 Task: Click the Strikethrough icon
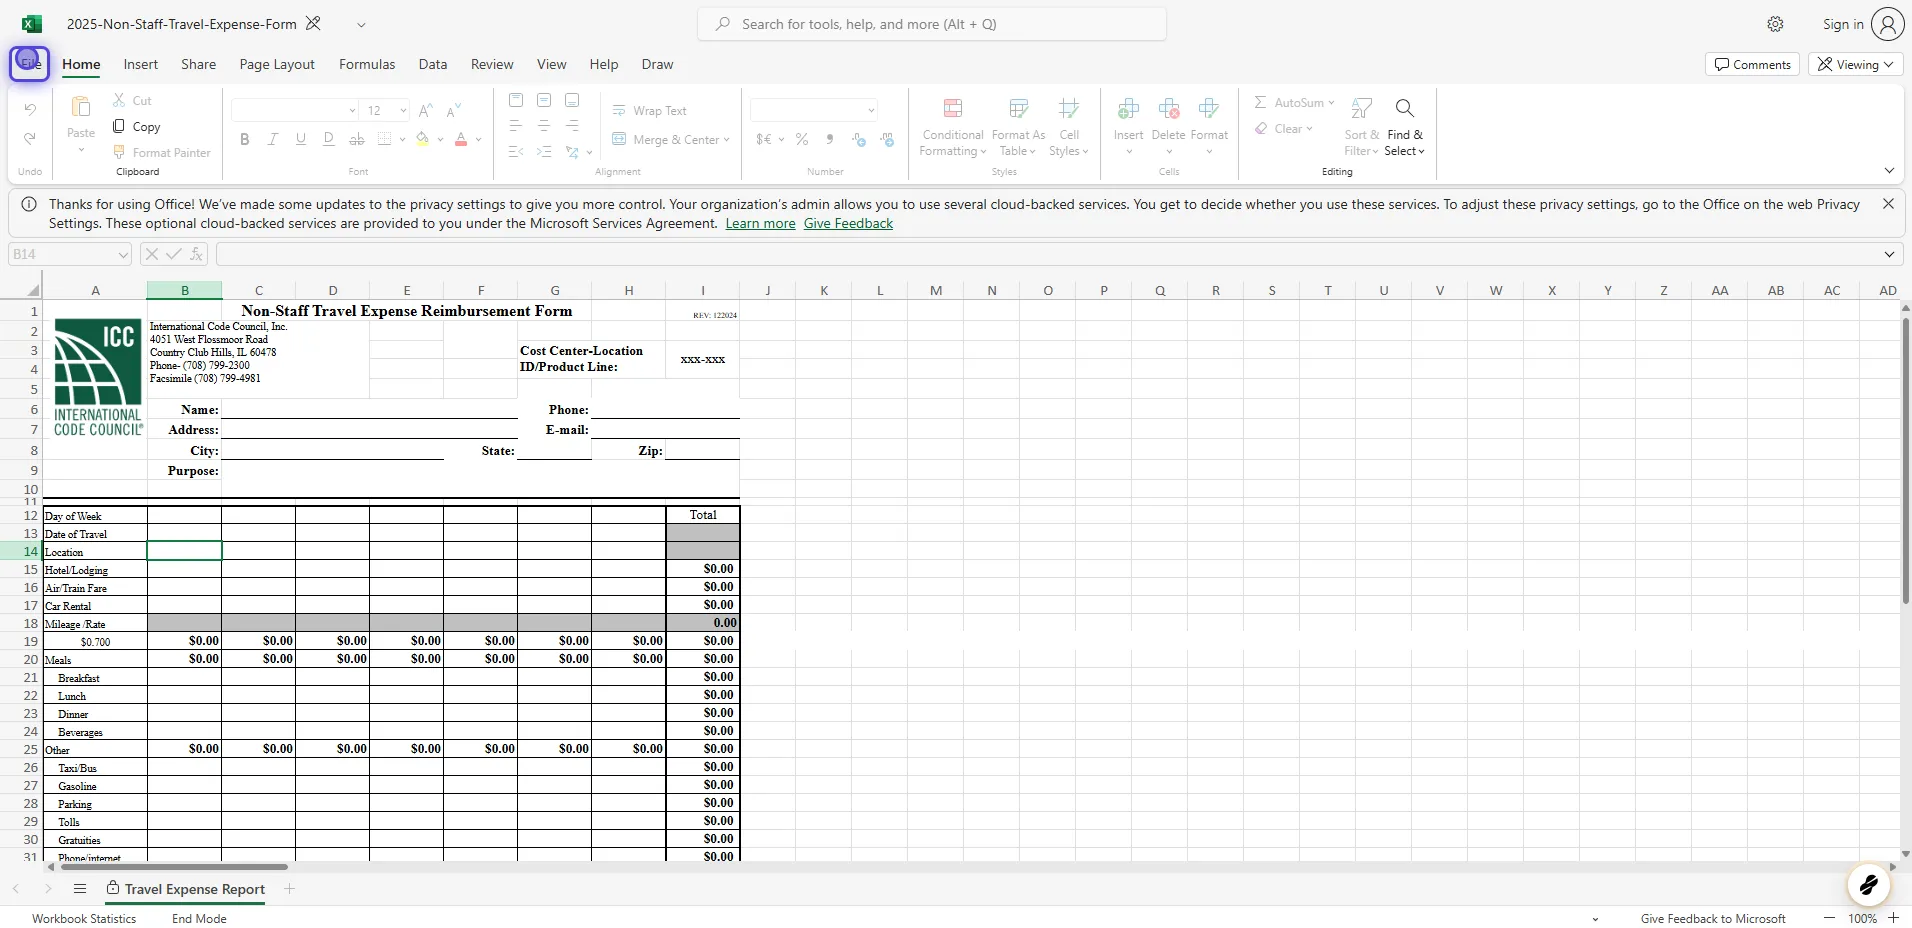(x=356, y=139)
